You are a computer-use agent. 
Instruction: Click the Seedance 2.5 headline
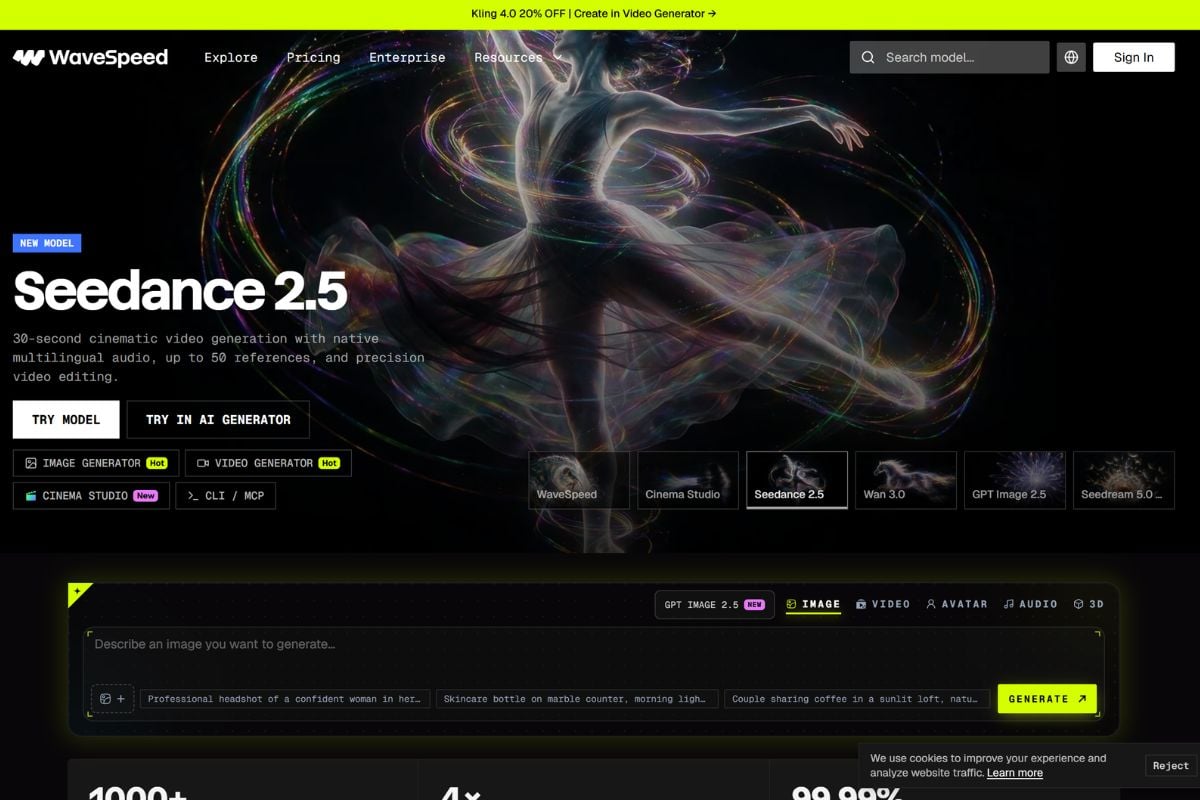pyautogui.click(x=180, y=290)
